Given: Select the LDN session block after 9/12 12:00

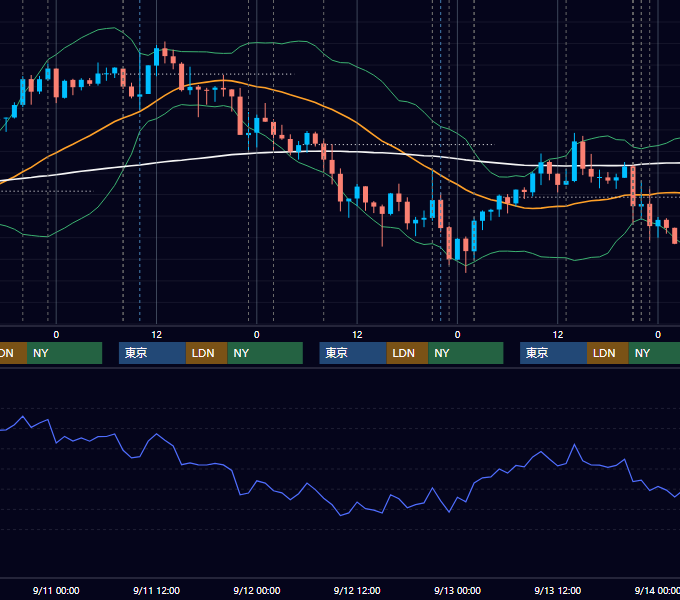Looking at the screenshot, I should coord(407,353).
